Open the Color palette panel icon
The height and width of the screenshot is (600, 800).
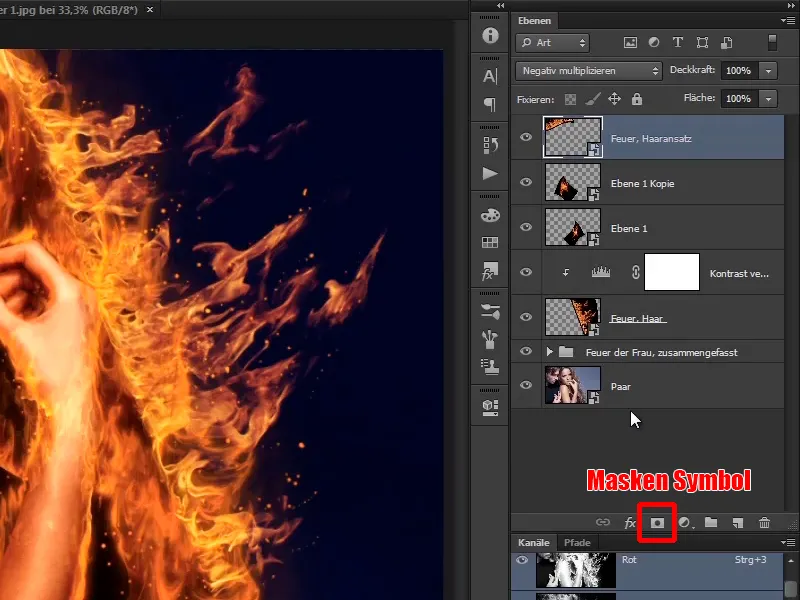point(490,215)
